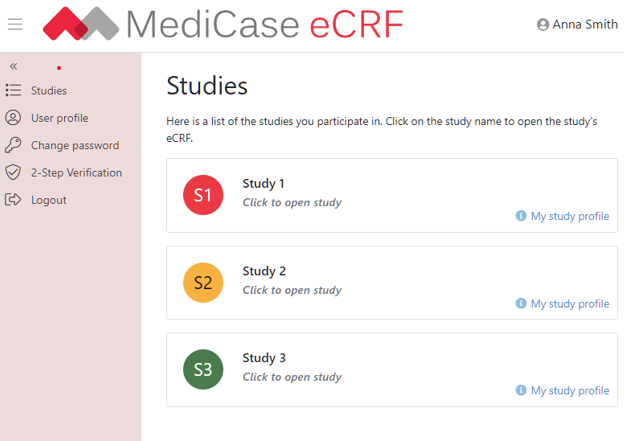
Task: Open the Anna Smith user menu
Action: point(577,24)
